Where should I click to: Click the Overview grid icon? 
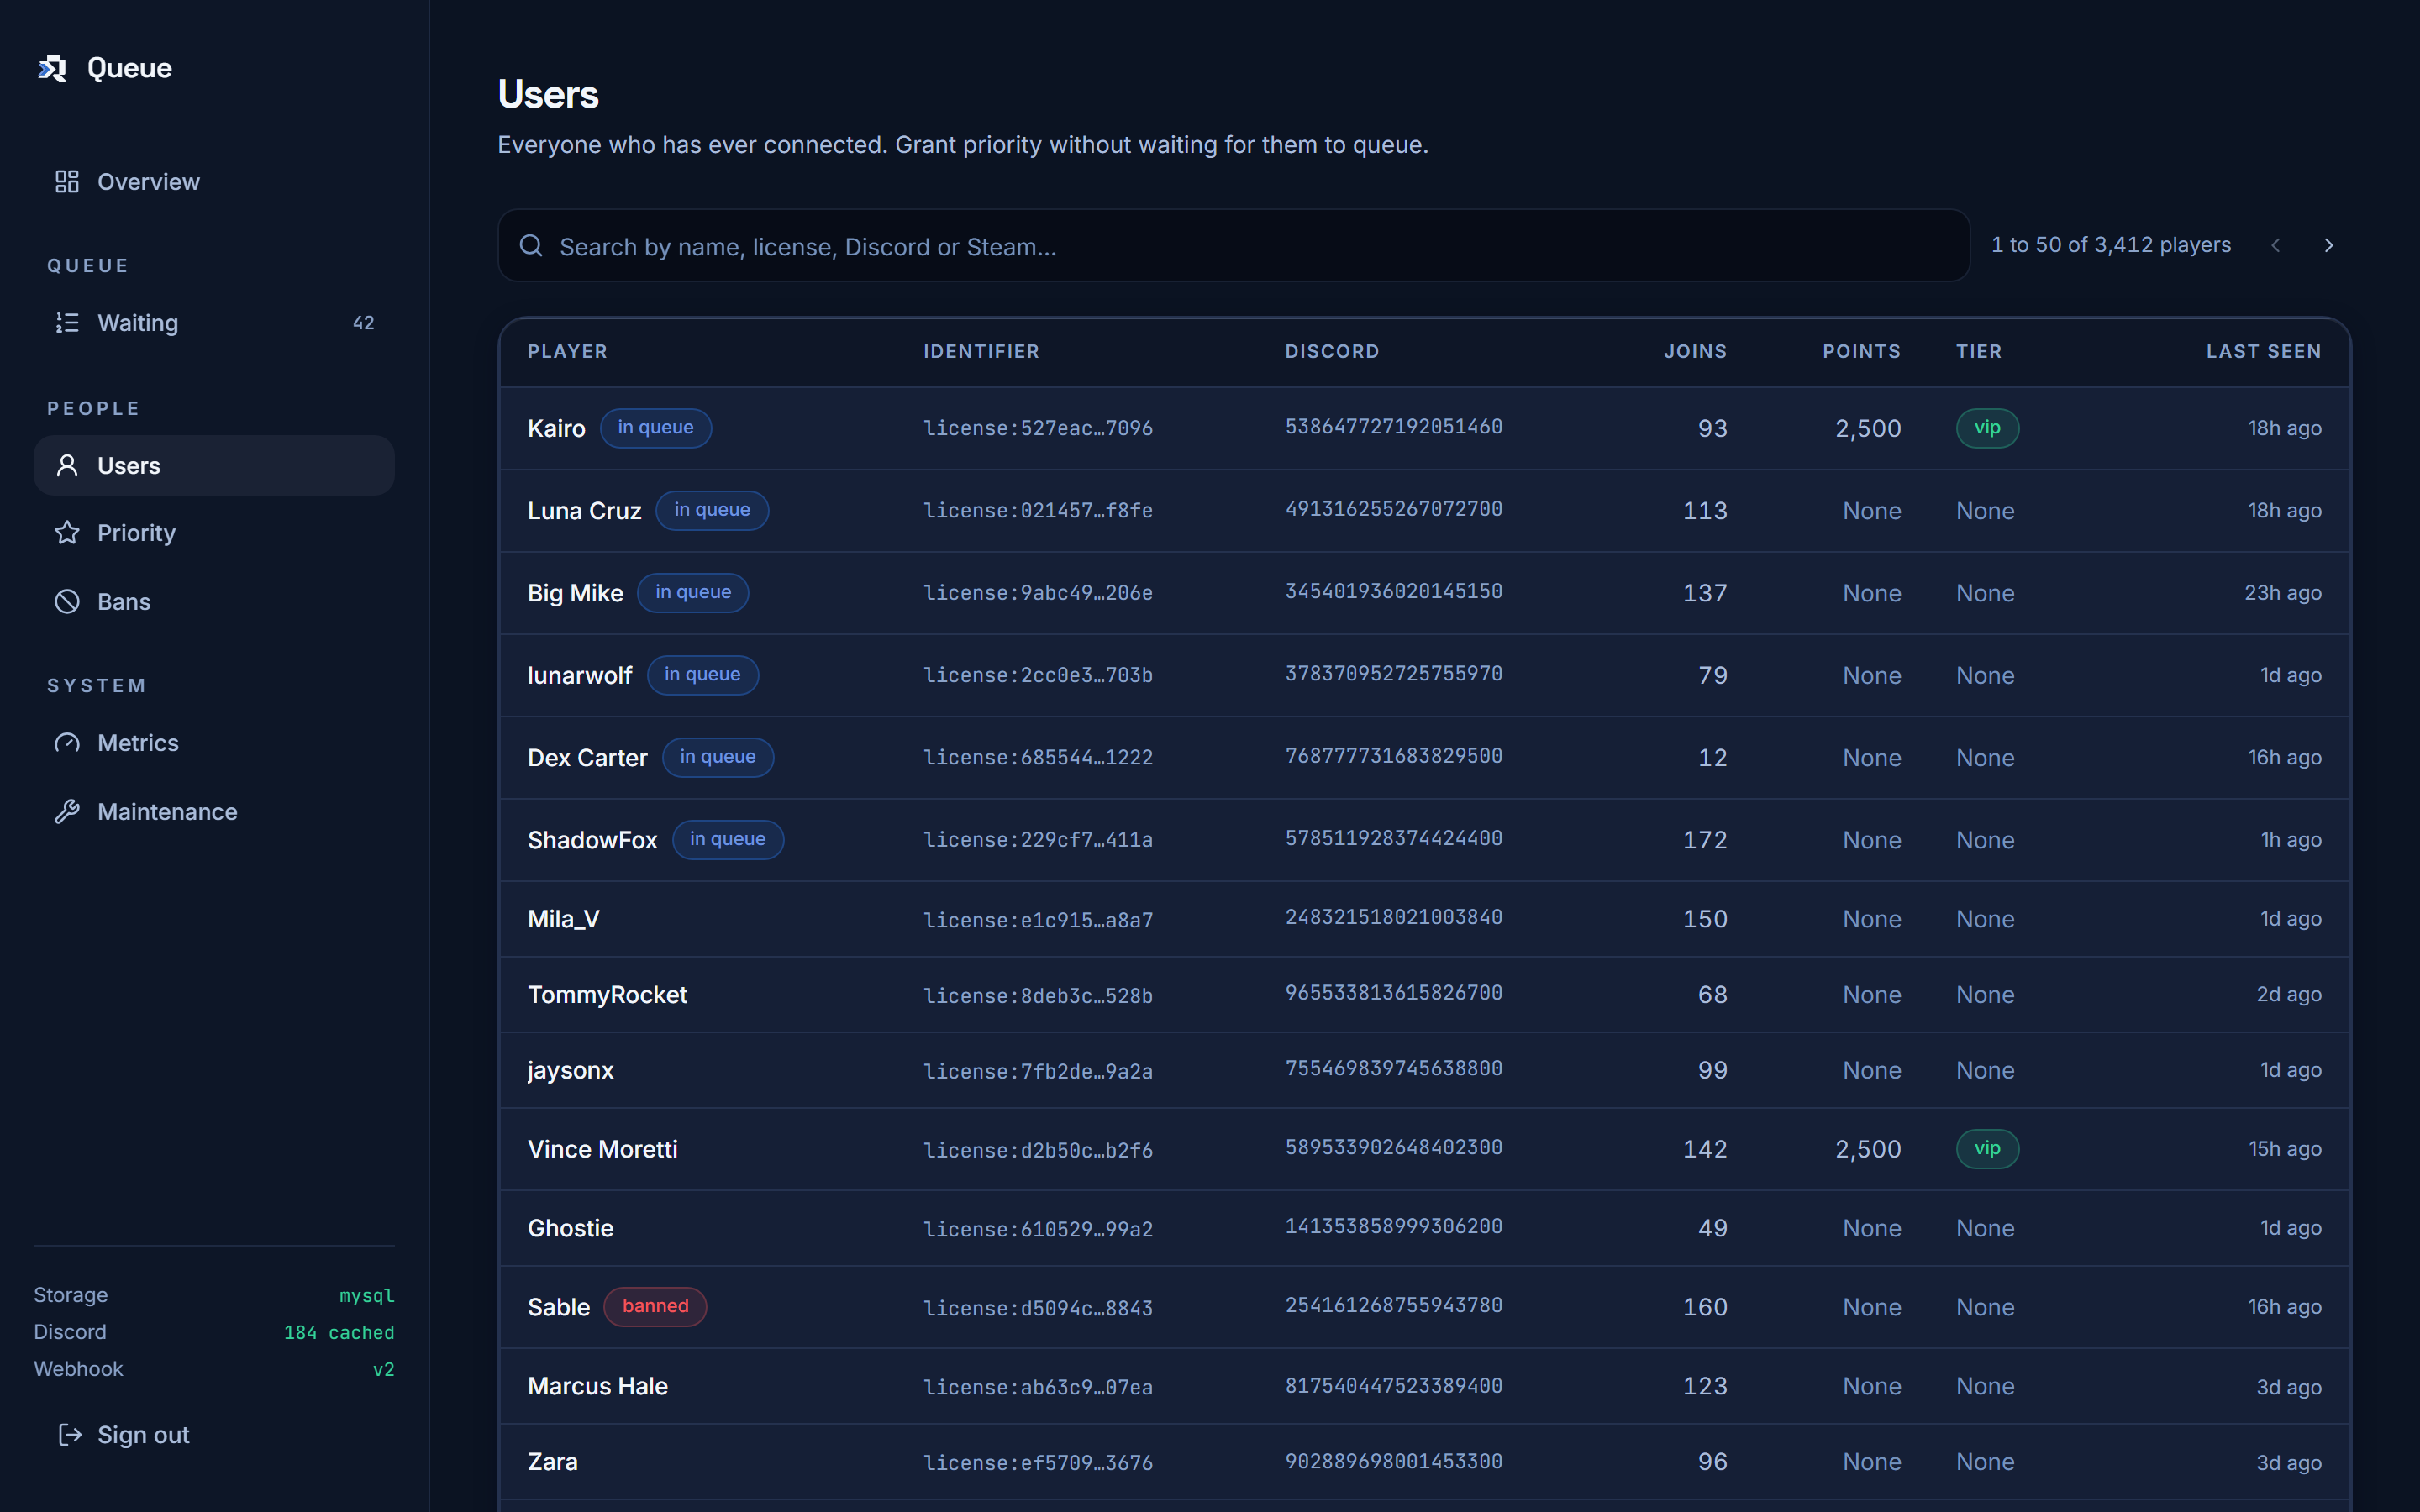point(67,182)
